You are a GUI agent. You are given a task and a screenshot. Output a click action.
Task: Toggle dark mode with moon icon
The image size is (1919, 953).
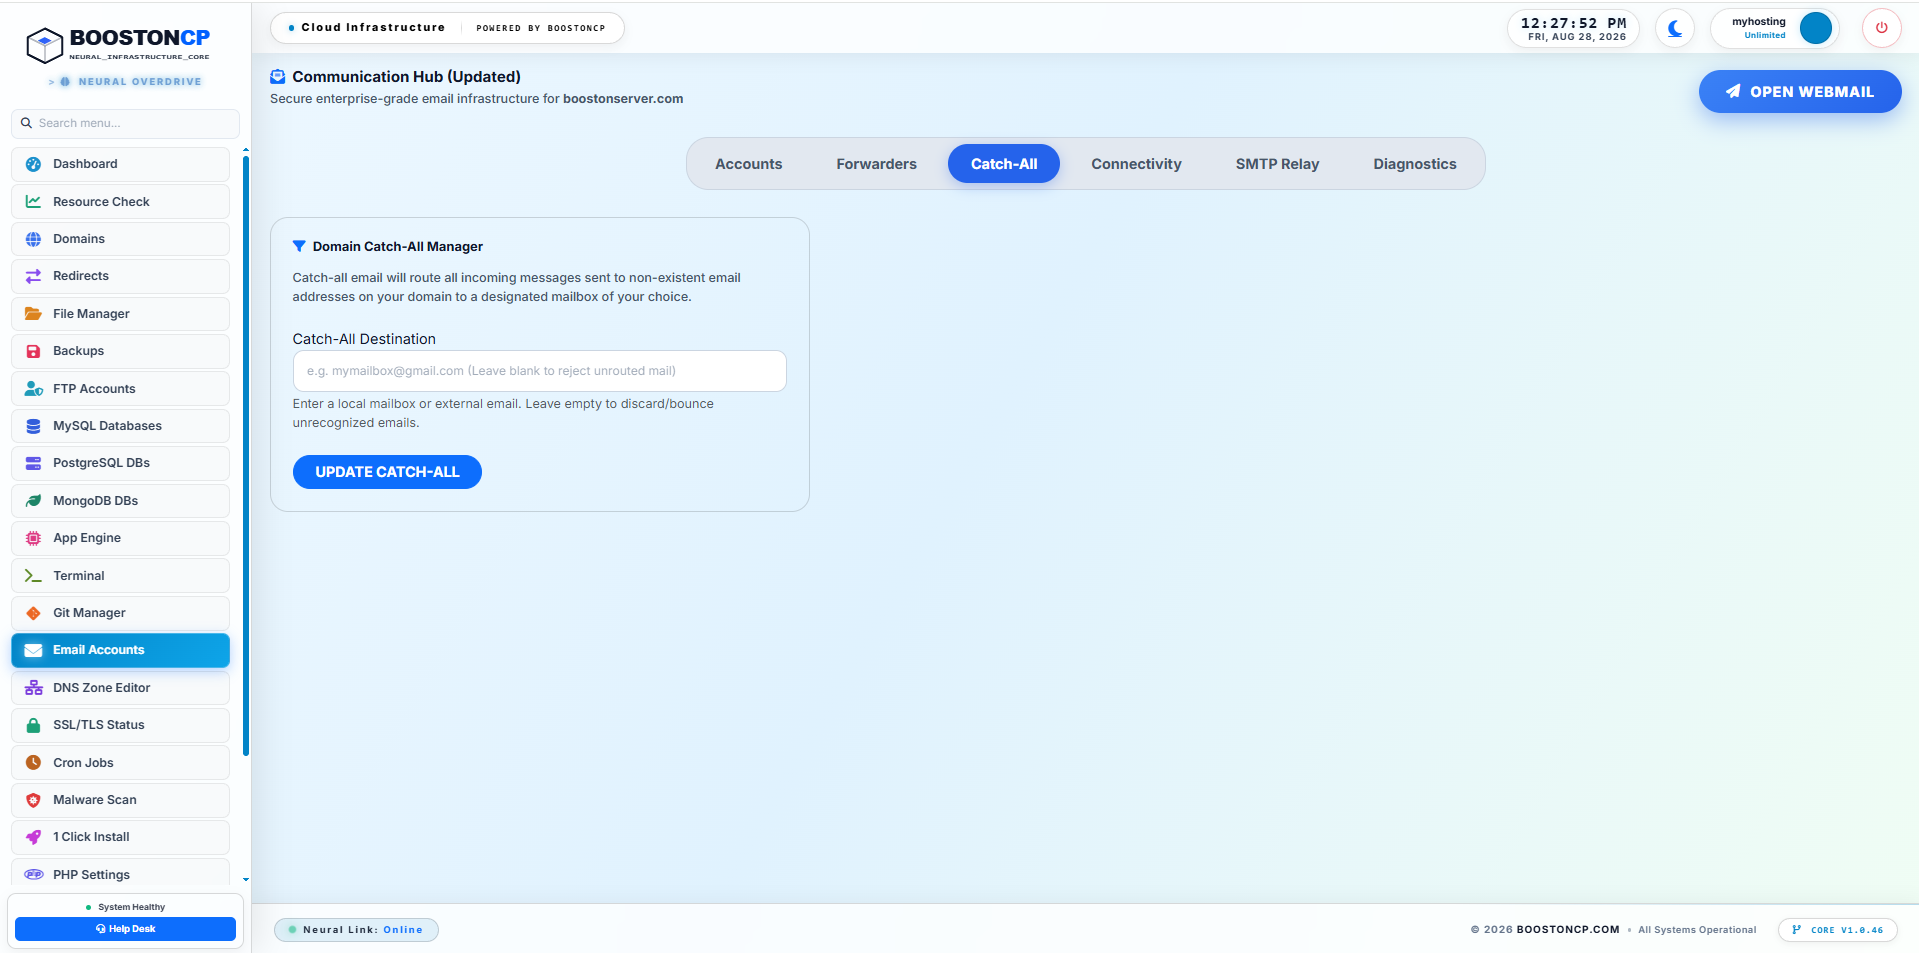pyautogui.click(x=1674, y=28)
